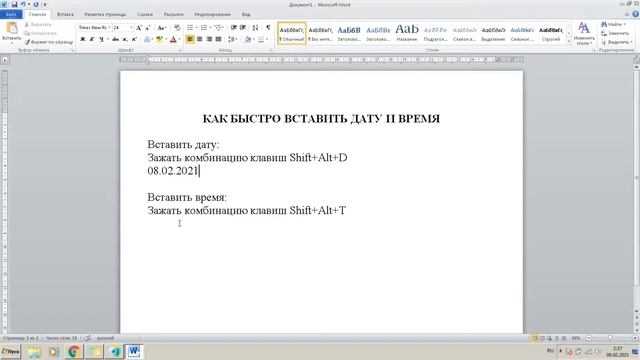
Task: Open the font color dropdown arrow
Action: tap(180, 39)
